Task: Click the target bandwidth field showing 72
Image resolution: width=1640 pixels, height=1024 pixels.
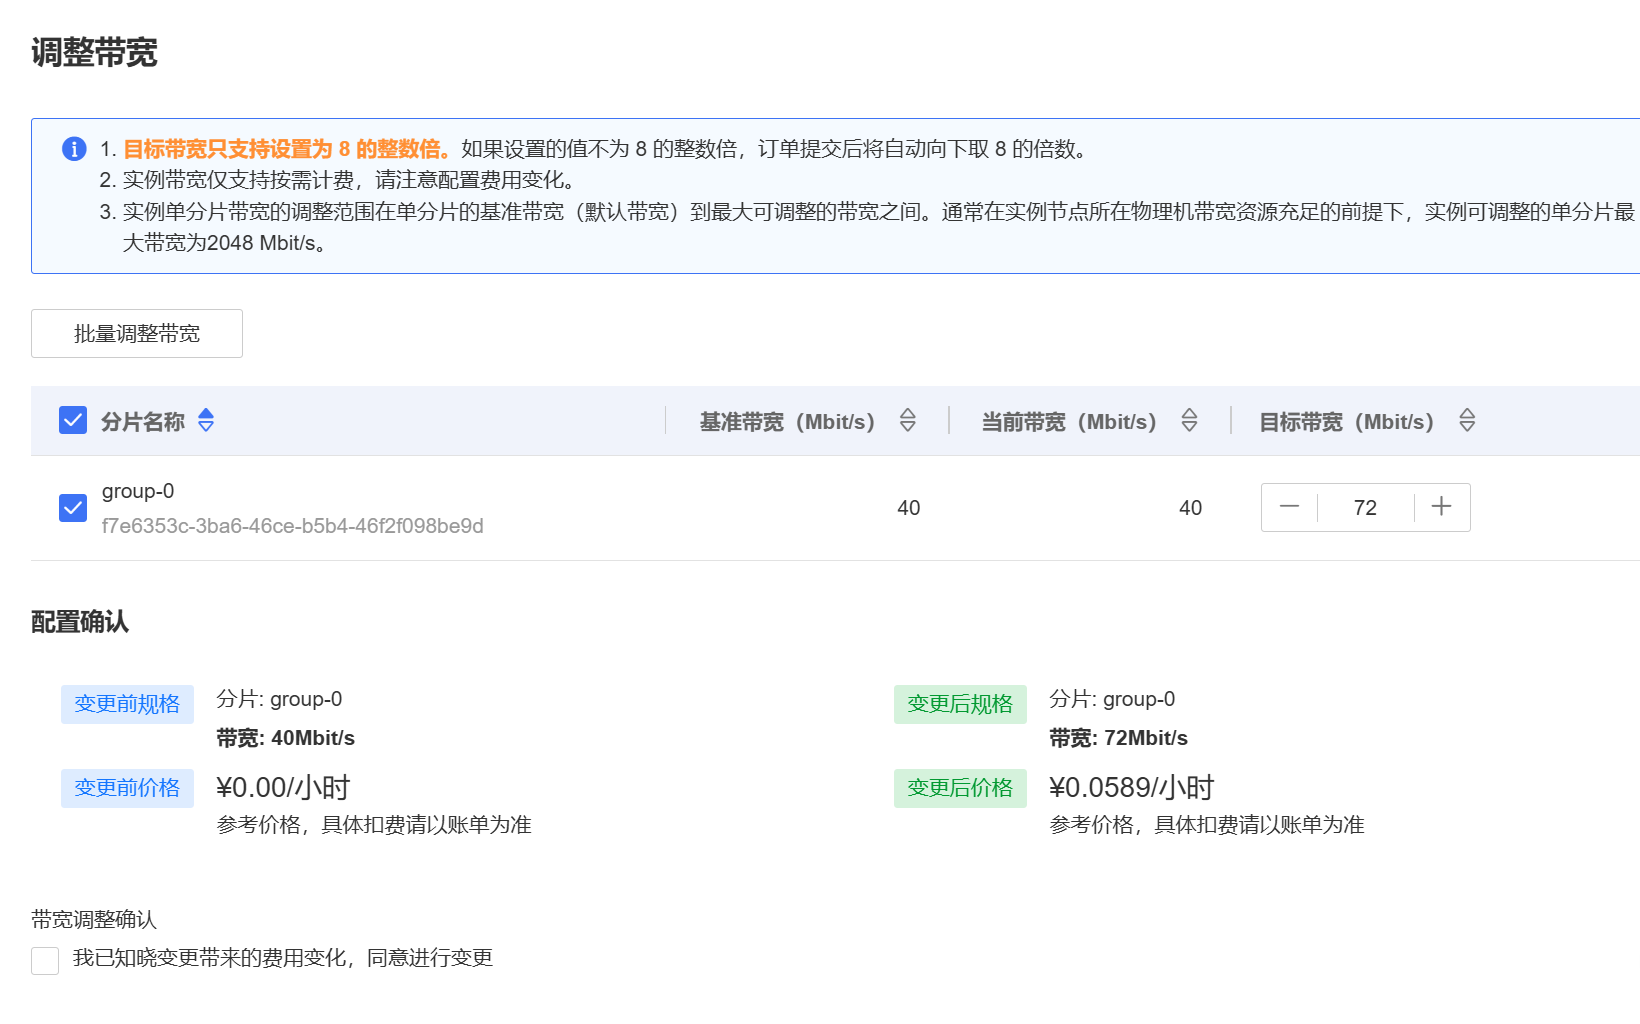Action: [x=1365, y=508]
